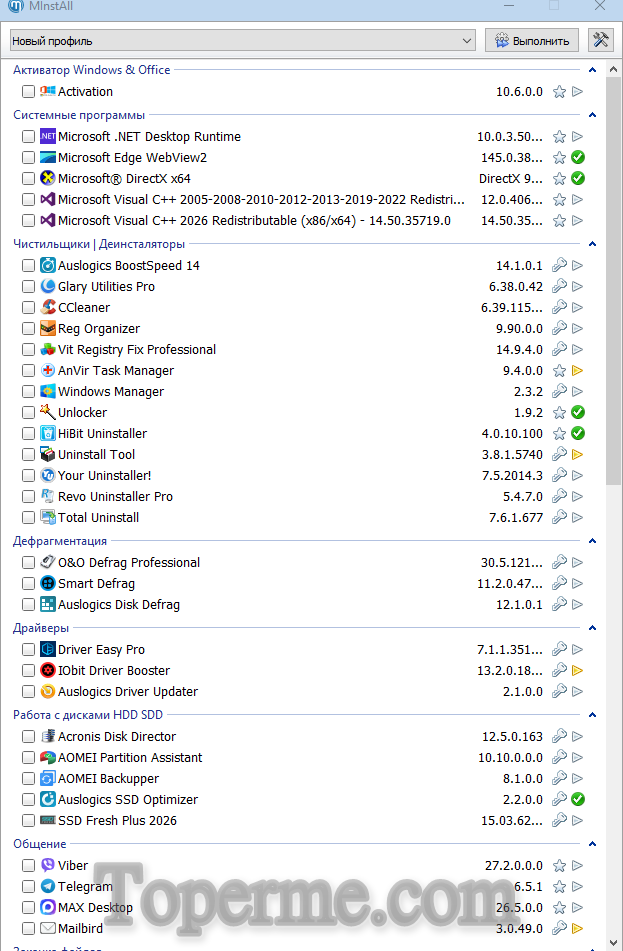This screenshot has height=951, width=623.
Task: Enable the Revo Uninstaller Pro checkbox
Action: pos(28,497)
